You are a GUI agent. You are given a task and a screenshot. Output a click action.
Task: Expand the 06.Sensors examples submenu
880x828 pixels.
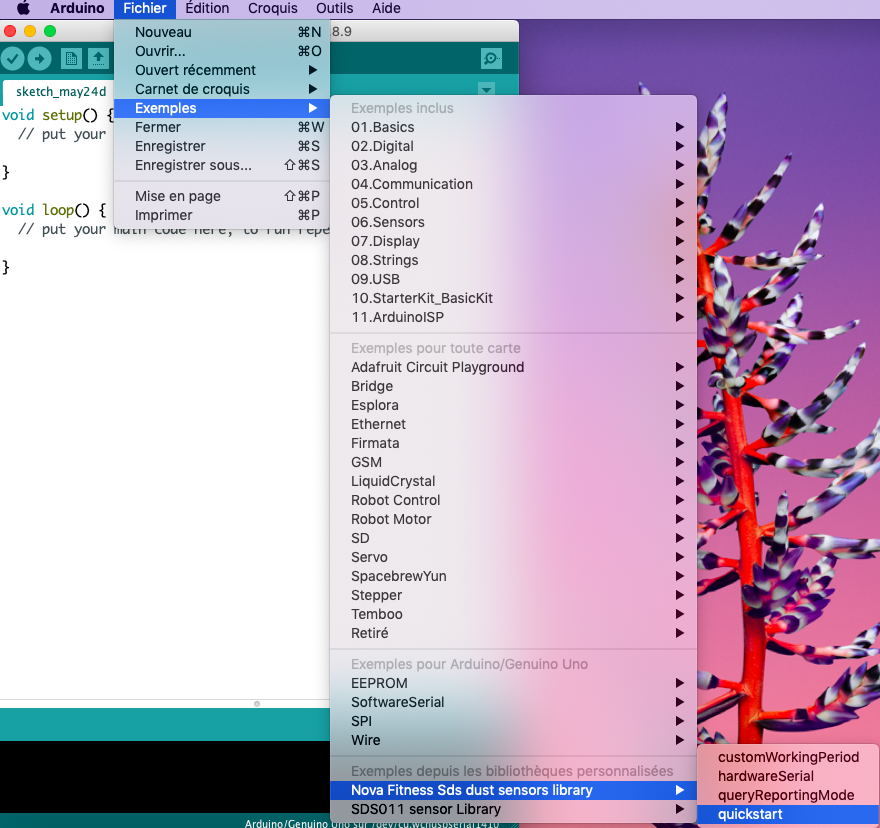pos(514,223)
